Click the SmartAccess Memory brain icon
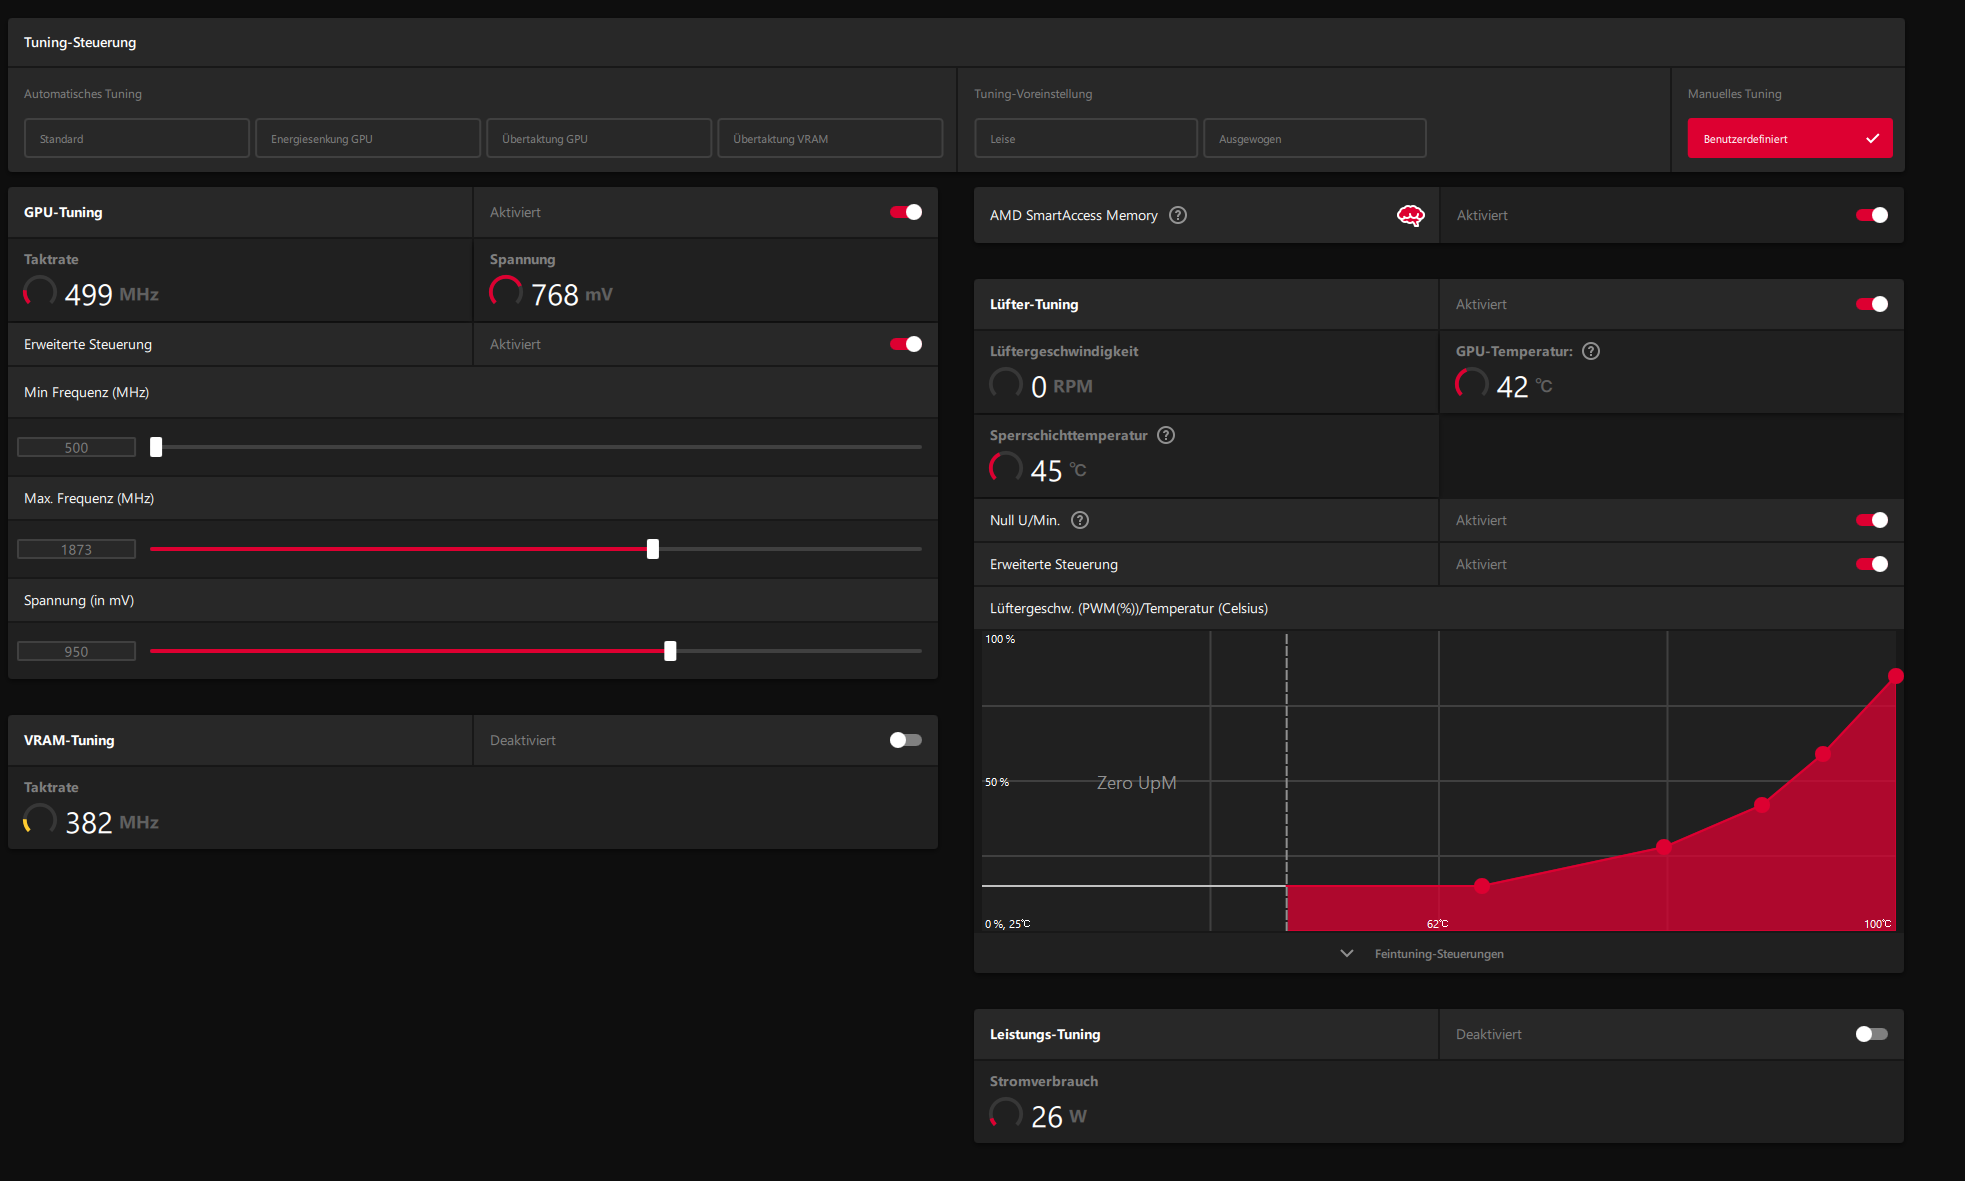Screen dimensions: 1965x1181 click(1410, 215)
